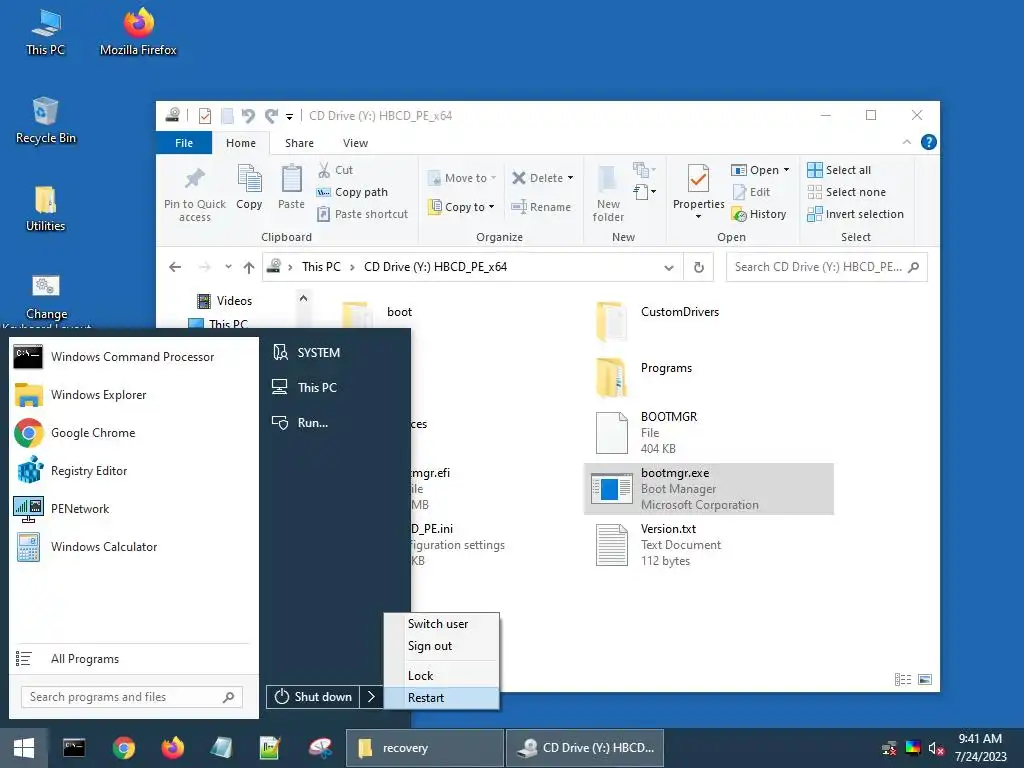1024x768 pixels.
Task: Click Select all in Select group
Action: 839,170
